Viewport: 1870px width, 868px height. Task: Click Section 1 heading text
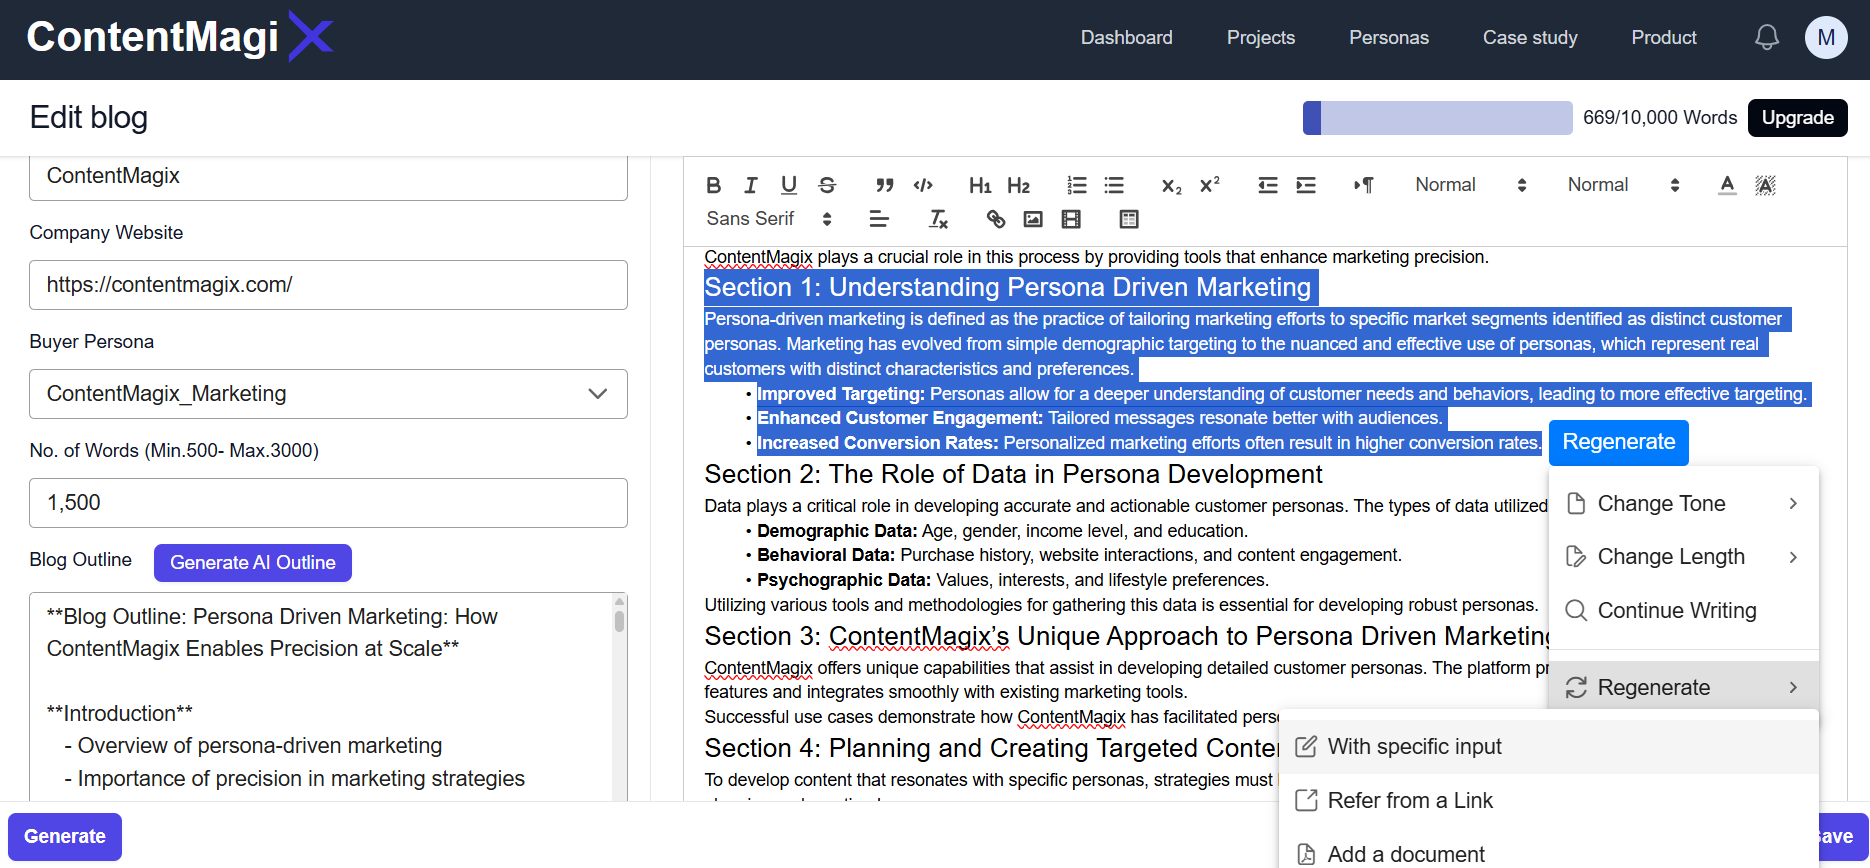pos(1007,287)
